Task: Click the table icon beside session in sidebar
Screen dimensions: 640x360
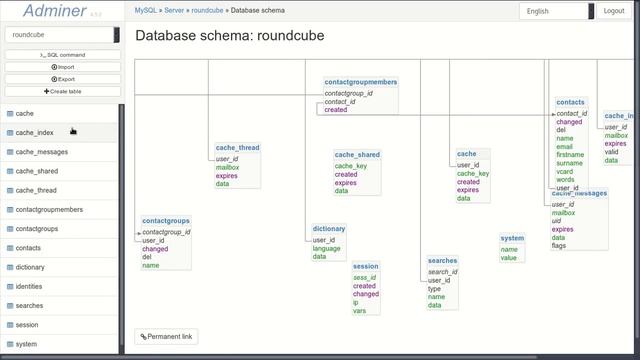Action: click(x=10, y=324)
